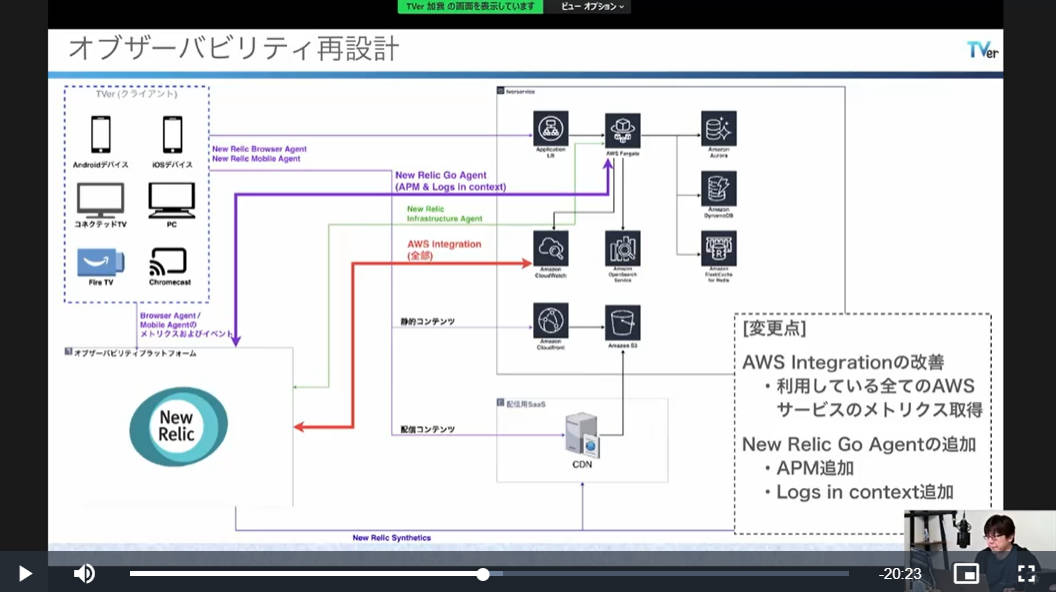Play the video
This screenshot has width=1056, height=592.
[x=25, y=573]
